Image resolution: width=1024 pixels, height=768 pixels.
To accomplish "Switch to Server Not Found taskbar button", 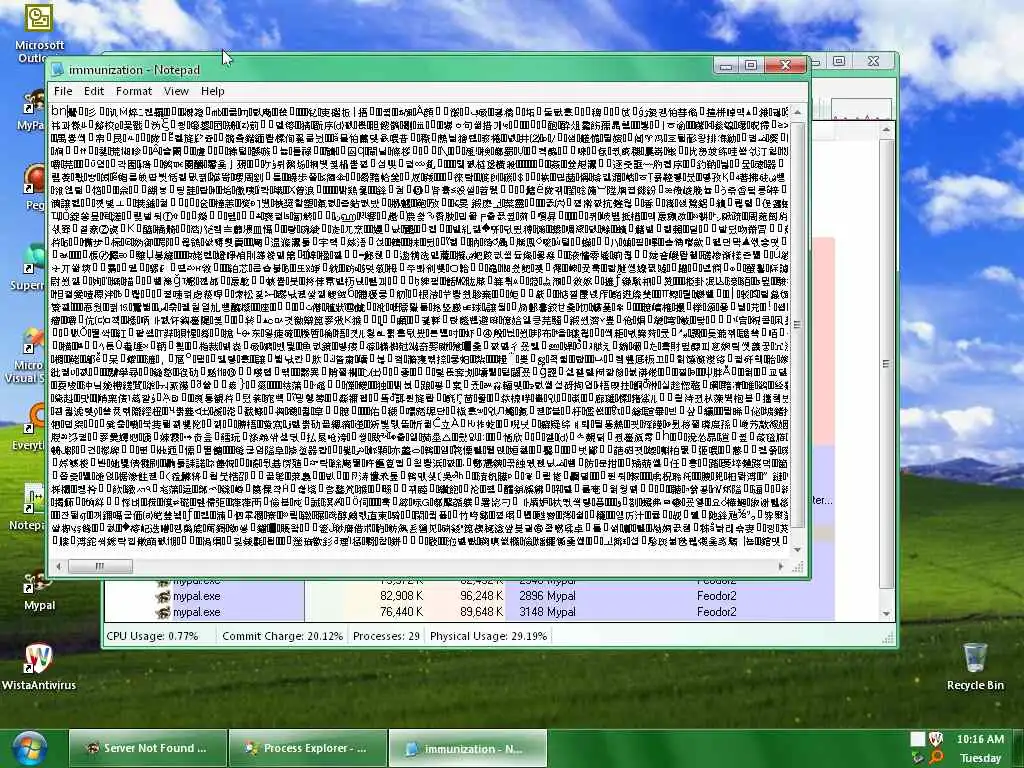I will pyautogui.click(x=148, y=748).
